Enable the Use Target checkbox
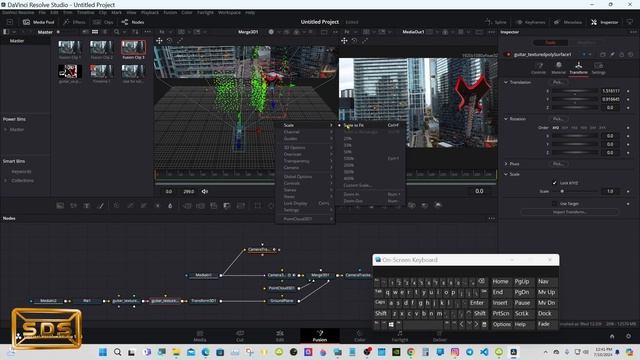 pos(554,203)
